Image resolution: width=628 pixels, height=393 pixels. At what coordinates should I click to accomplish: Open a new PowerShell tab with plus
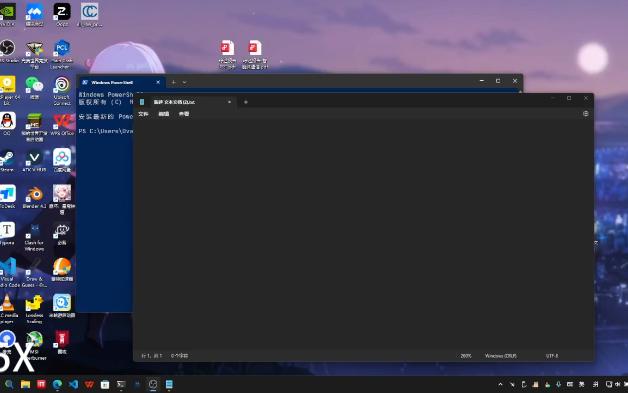coord(173,82)
